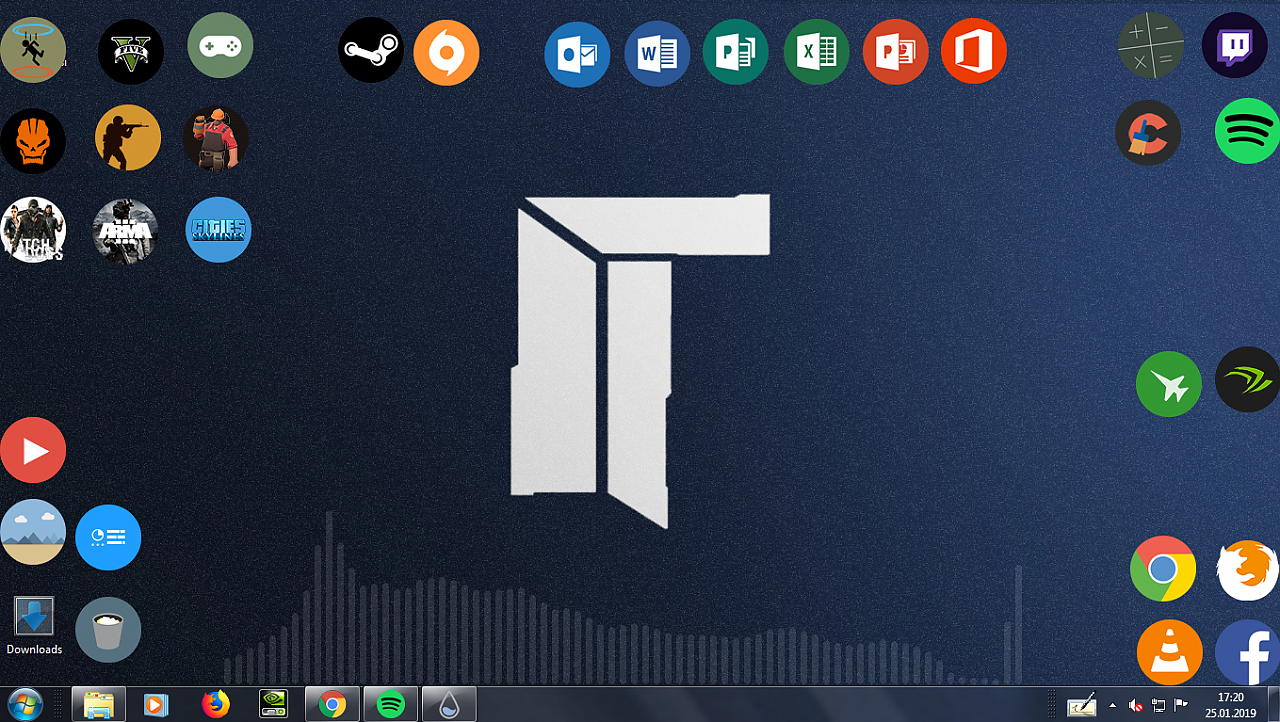Launch the purple Twitch icon

(1235, 45)
